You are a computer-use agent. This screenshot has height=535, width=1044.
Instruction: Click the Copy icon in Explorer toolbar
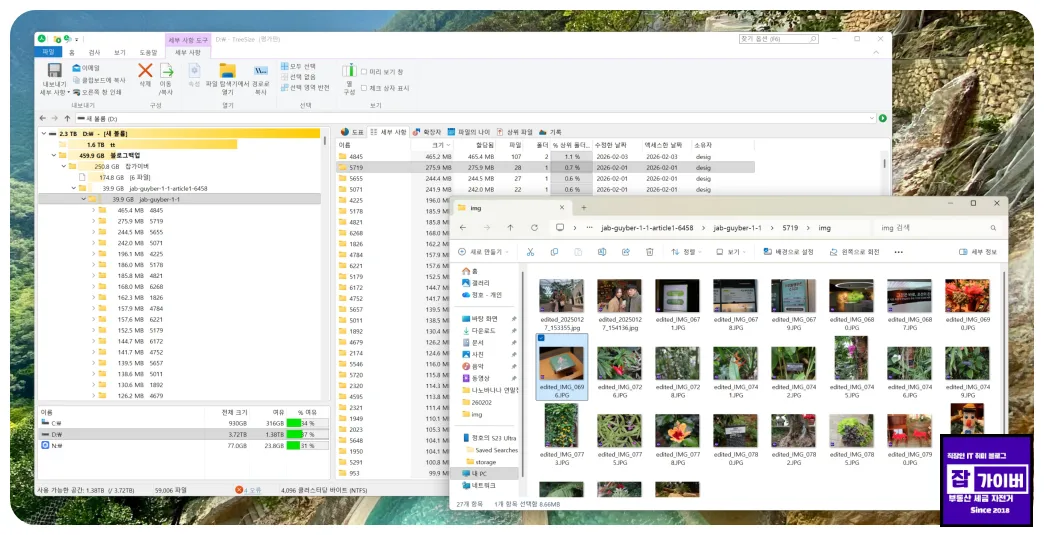(x=554, y=252)
